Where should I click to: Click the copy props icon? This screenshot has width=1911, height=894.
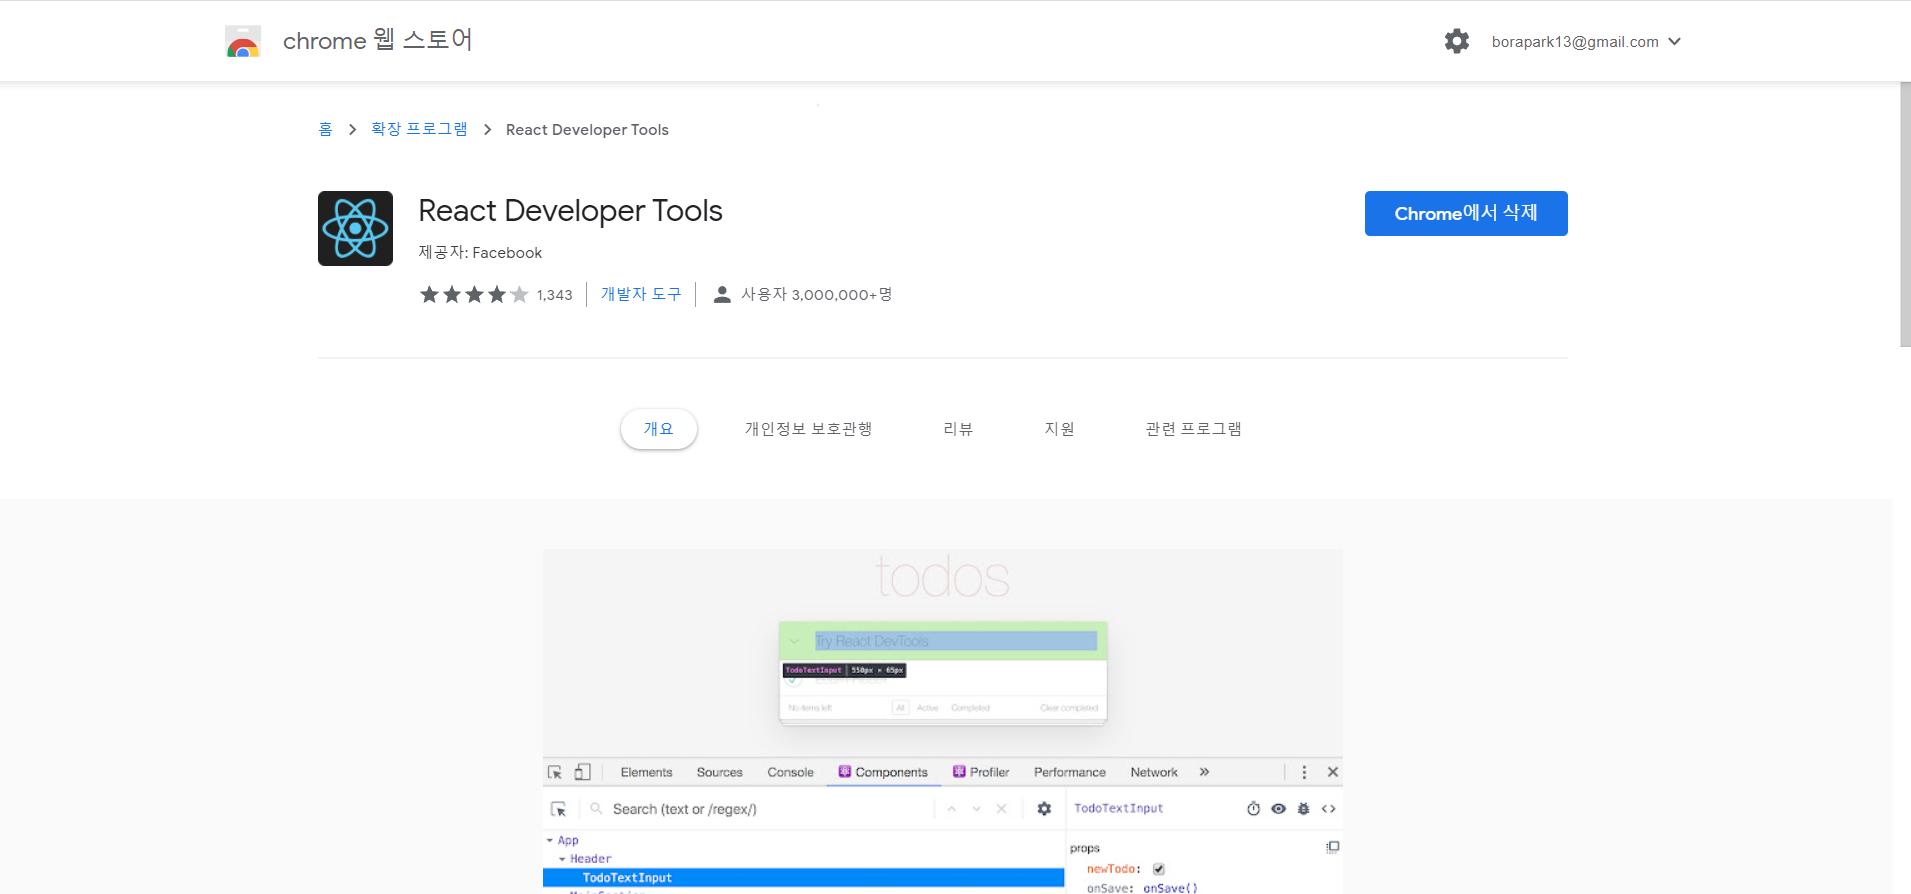(1332, 847)
